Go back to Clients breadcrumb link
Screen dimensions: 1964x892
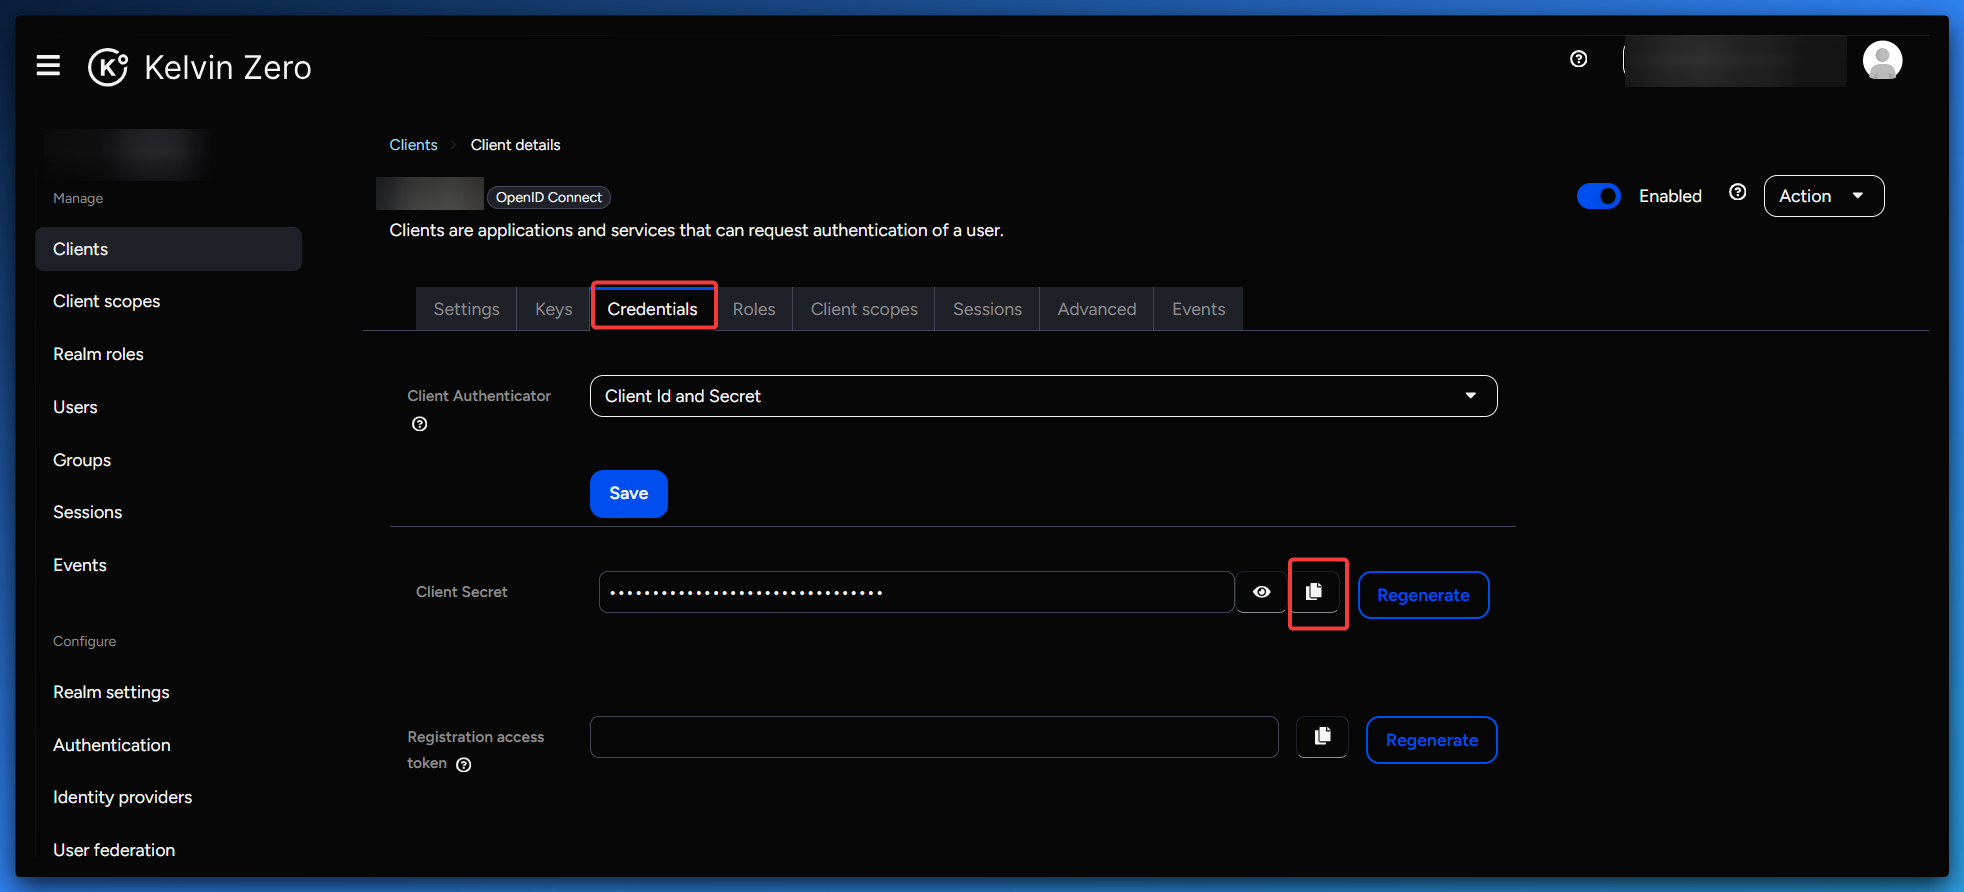413,145
